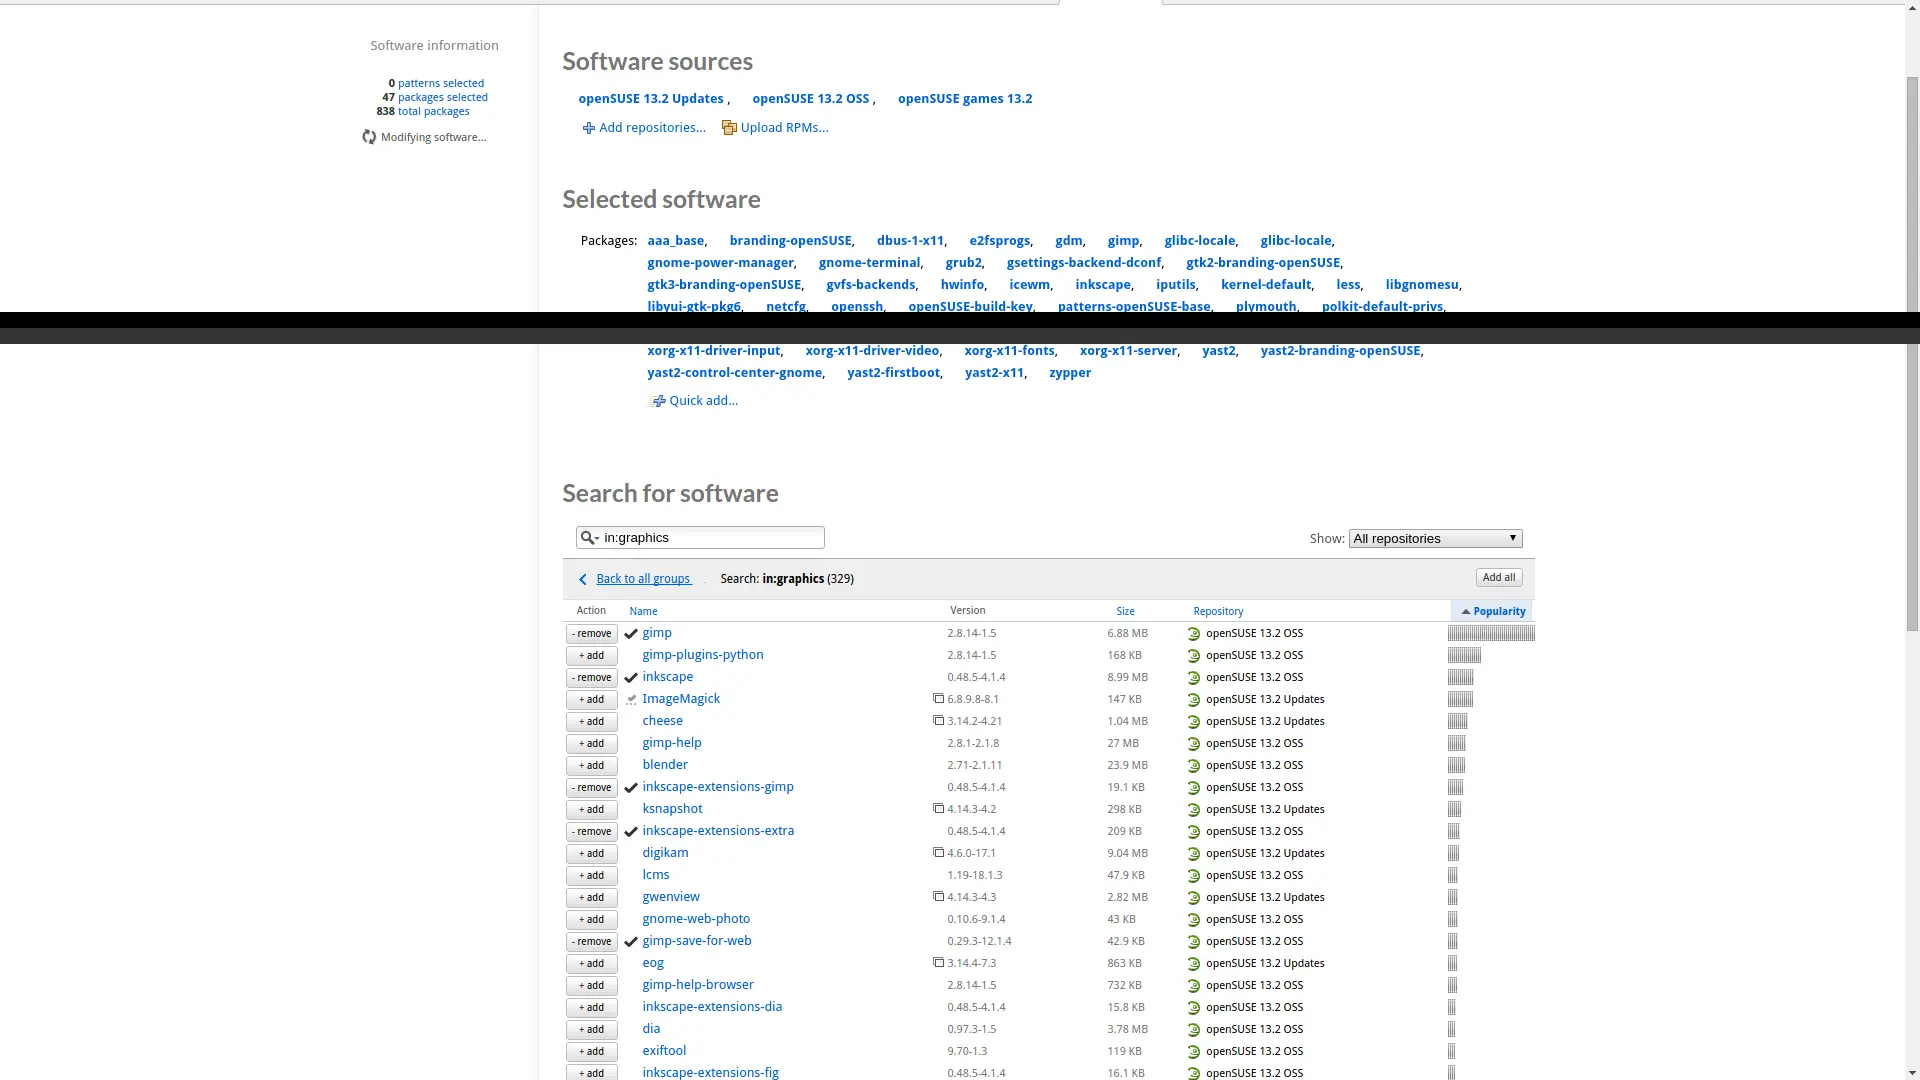Click the repository icon in the digikam row
The width and height of the screenshot is (1920, 1080).
(1194, 854)
